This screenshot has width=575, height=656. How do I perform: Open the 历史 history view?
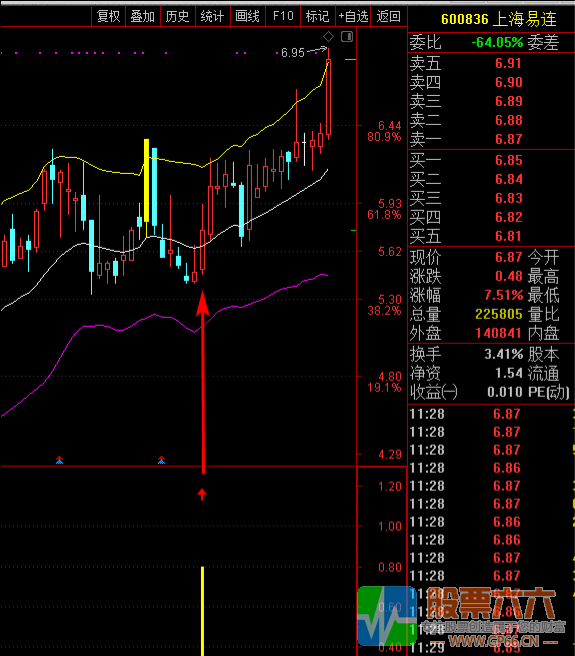click(x=178, y=16)
